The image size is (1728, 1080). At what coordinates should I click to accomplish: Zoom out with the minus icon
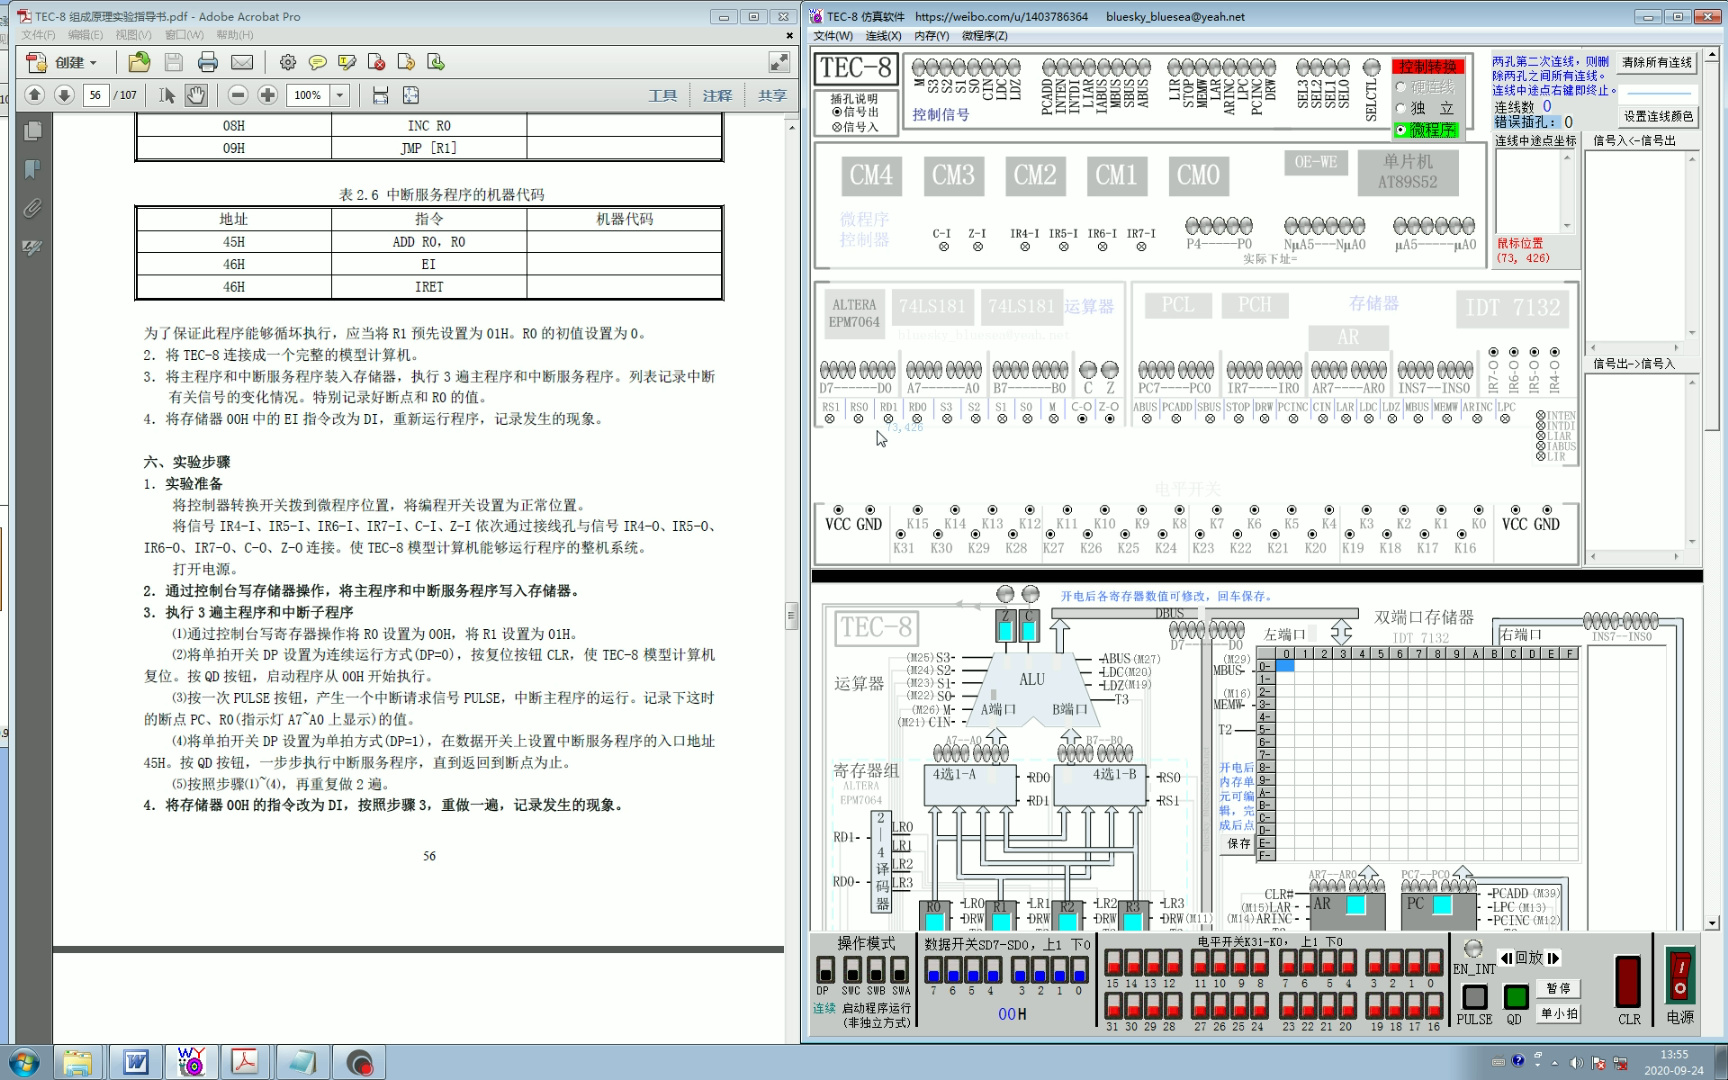click(x=237, y=95)
